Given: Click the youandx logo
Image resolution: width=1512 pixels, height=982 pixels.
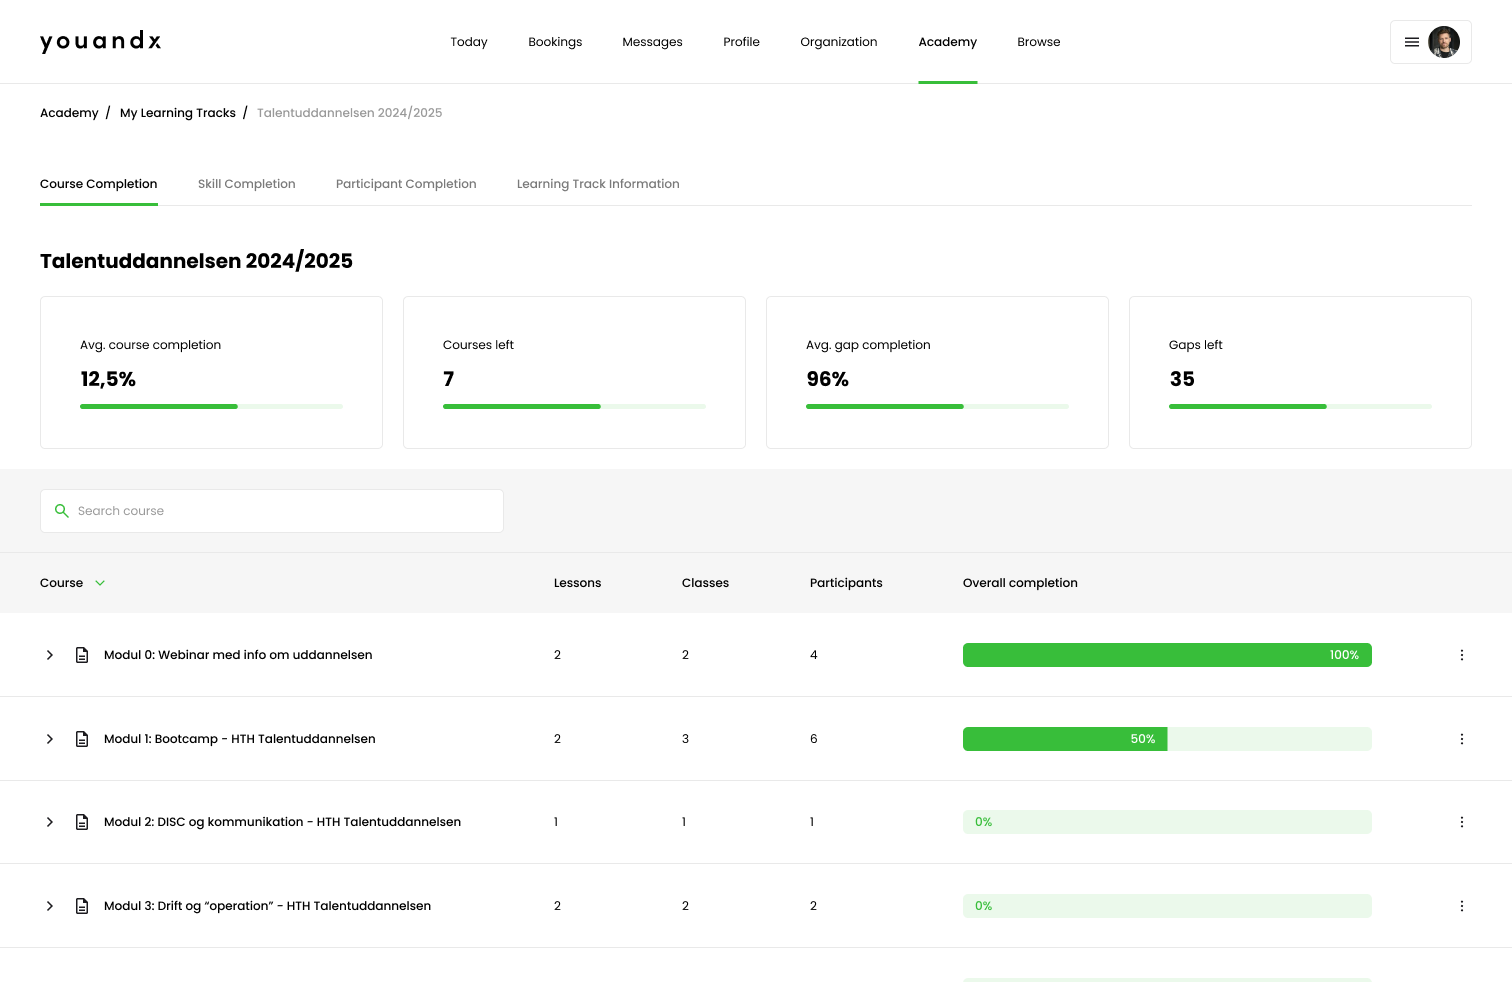Looking at the screenshot, I should 100,42.
